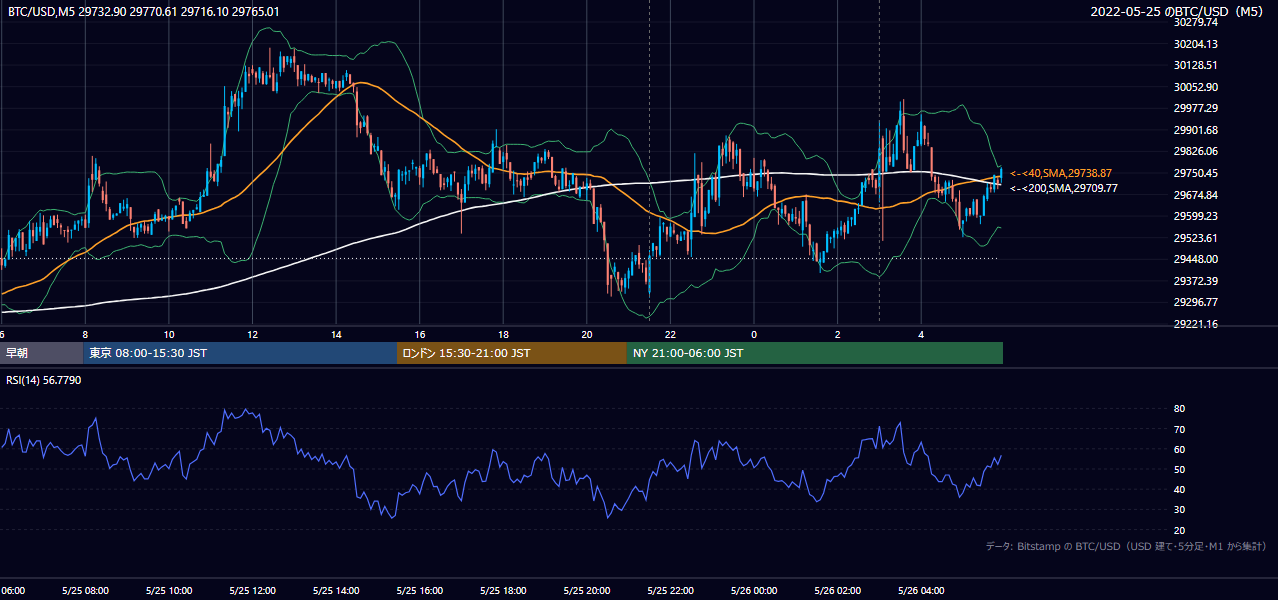Click hour label 16 under price chart
Image resolution: width=1278 pixels, height=600 pixels.
pos(420,334)
